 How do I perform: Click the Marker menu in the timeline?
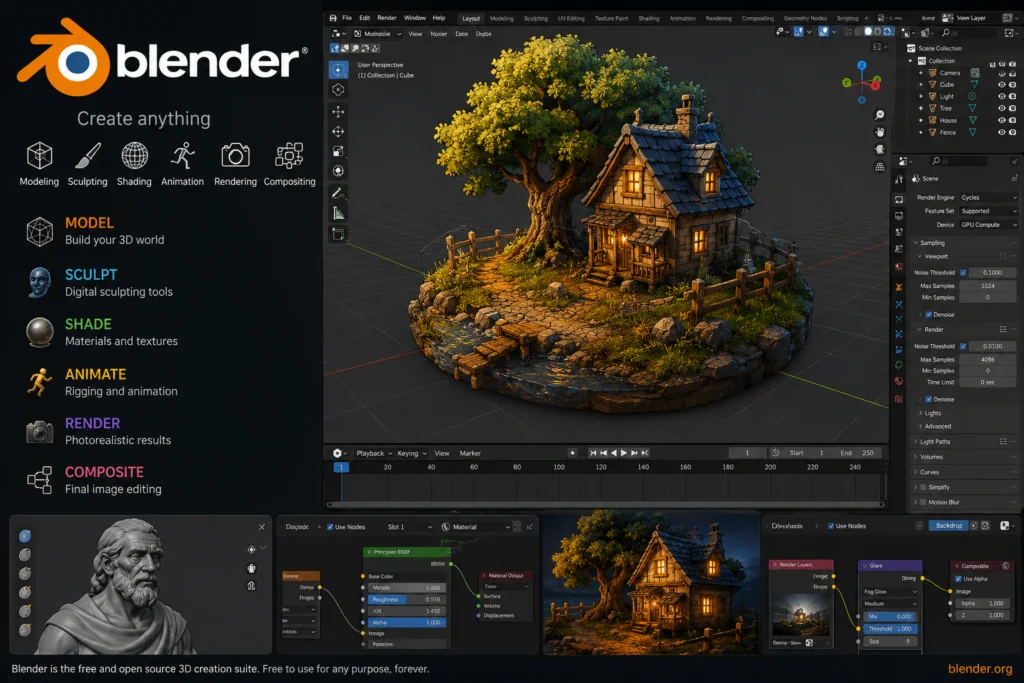coord(470,453)
